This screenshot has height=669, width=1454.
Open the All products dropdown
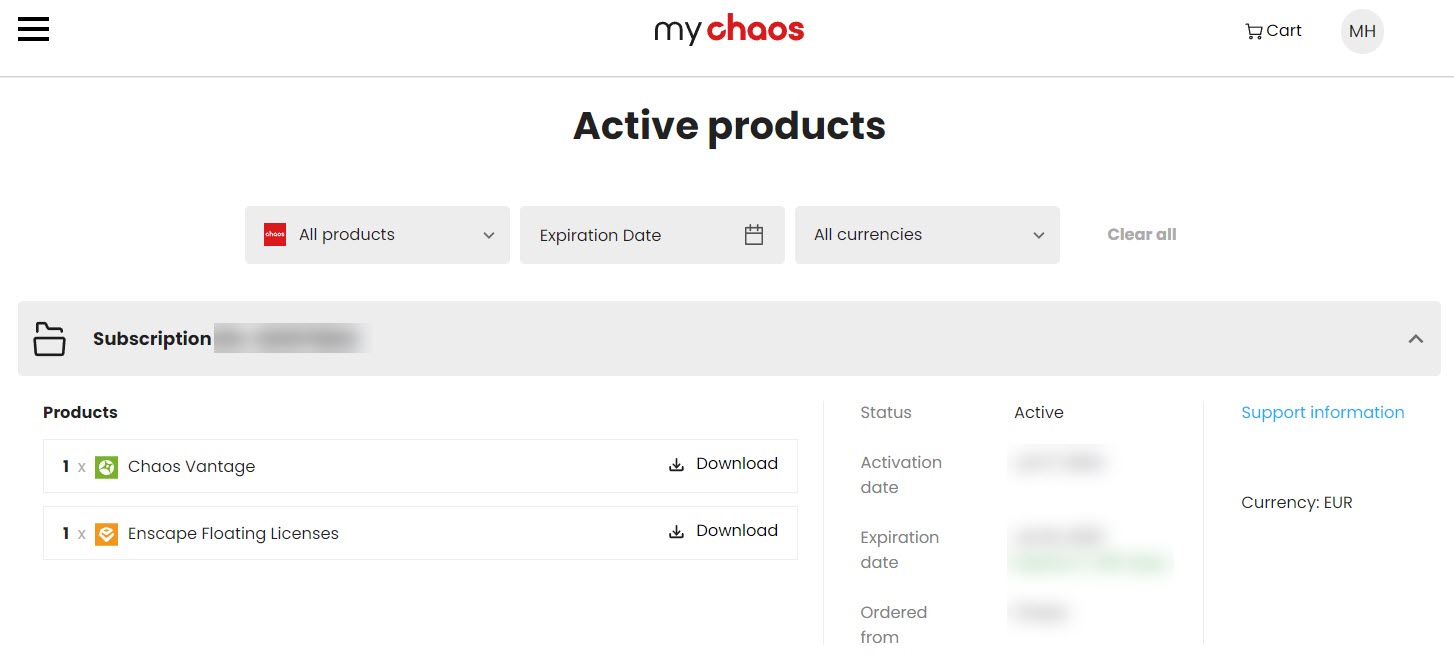coord(377,235)
